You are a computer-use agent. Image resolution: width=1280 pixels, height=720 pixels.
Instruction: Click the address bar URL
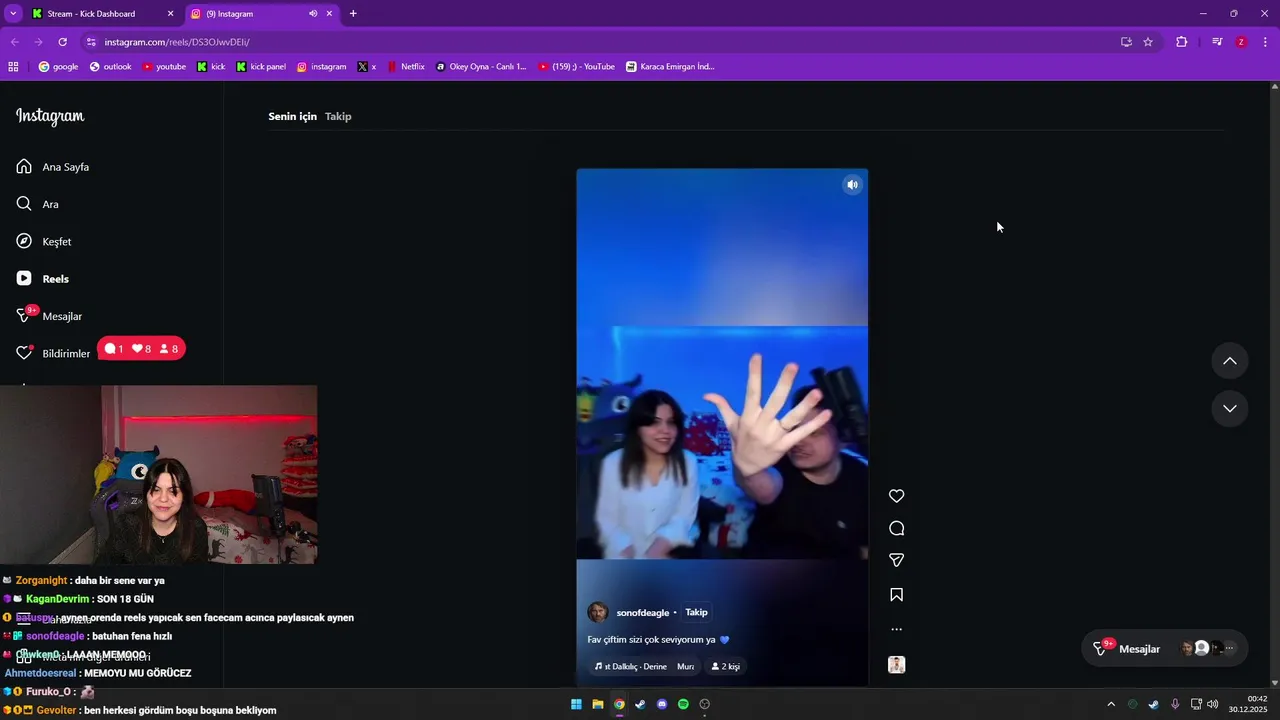pyautogui.click(x=177, y=42)
